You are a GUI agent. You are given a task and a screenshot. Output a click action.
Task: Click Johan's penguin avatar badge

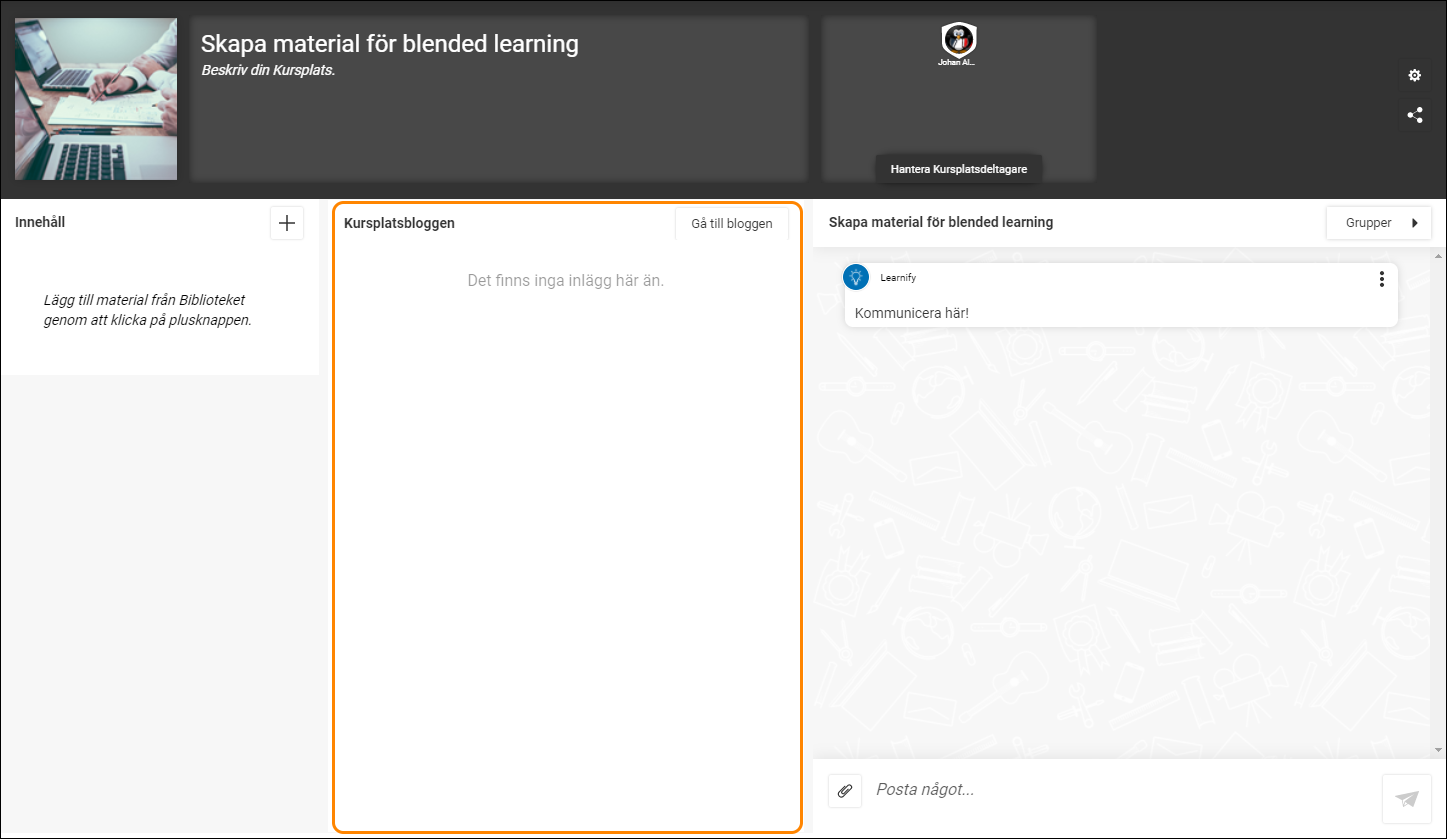(958, 39)
